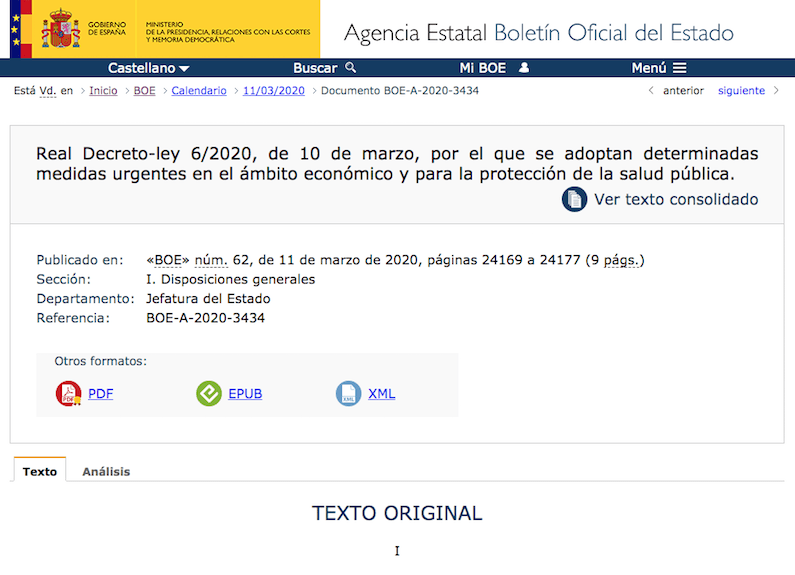Image resolution: width=795 pixels, height=575 pixels.
Task: Download the EPUB format link
Action: point(245,394)
